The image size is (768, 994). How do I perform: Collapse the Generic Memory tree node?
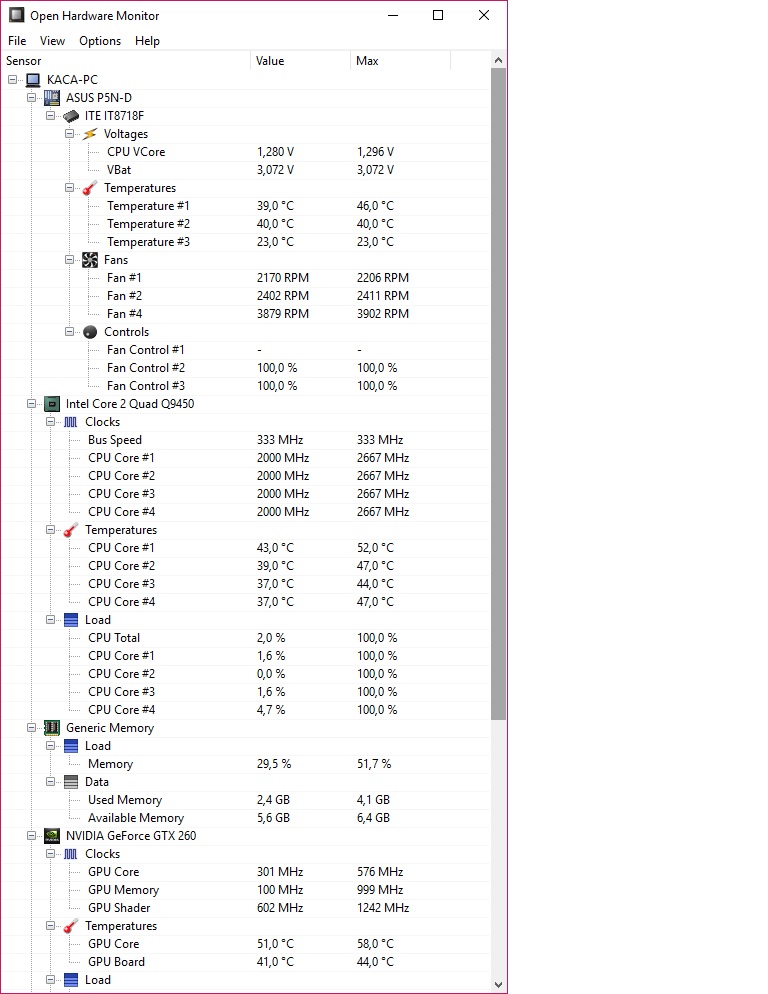(x=32, y=728)
